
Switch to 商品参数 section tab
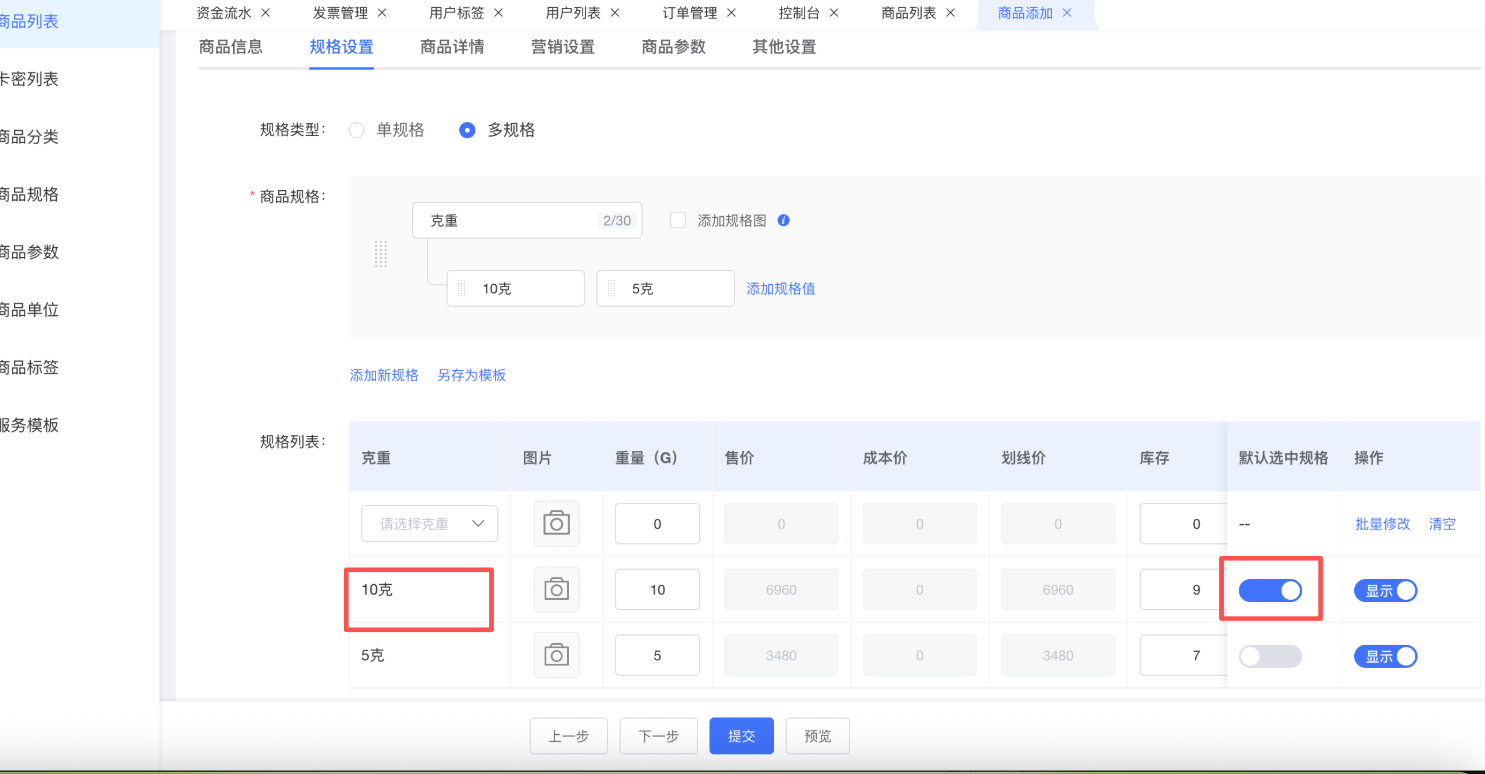674,47
